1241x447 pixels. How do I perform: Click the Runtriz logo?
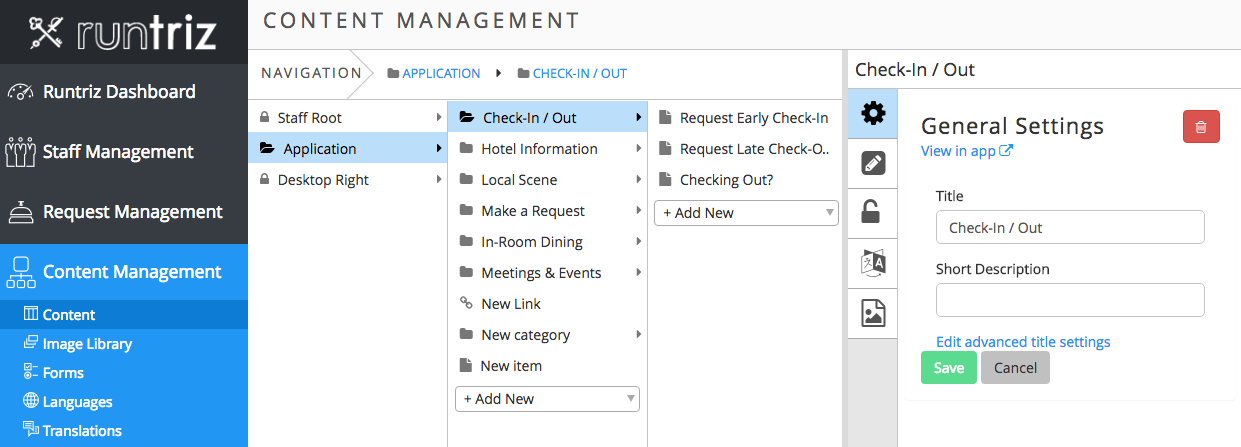tap(123, 32)
